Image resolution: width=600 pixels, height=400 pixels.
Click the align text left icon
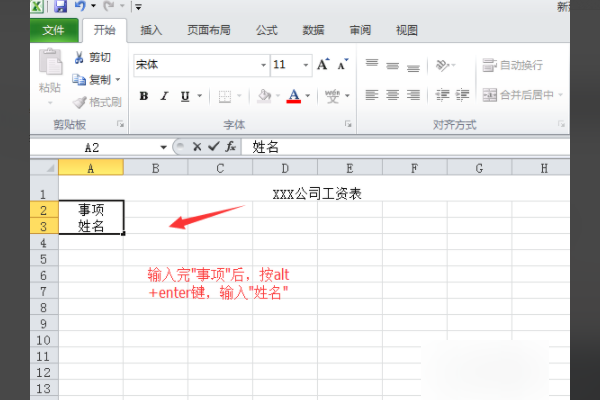(x=372, y=95)
